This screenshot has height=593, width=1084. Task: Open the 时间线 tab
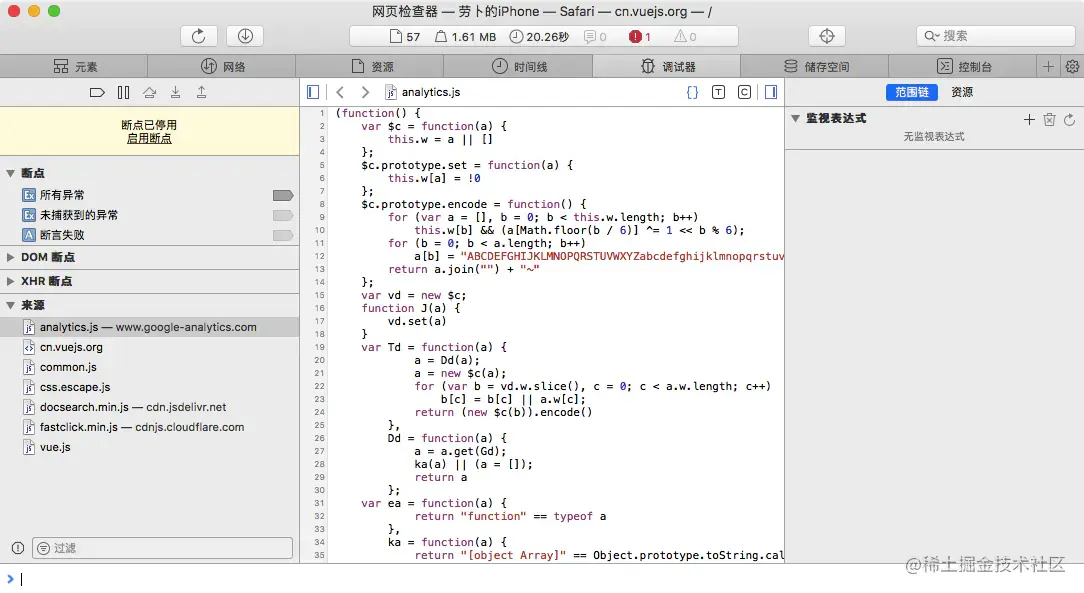pos(518,66)
